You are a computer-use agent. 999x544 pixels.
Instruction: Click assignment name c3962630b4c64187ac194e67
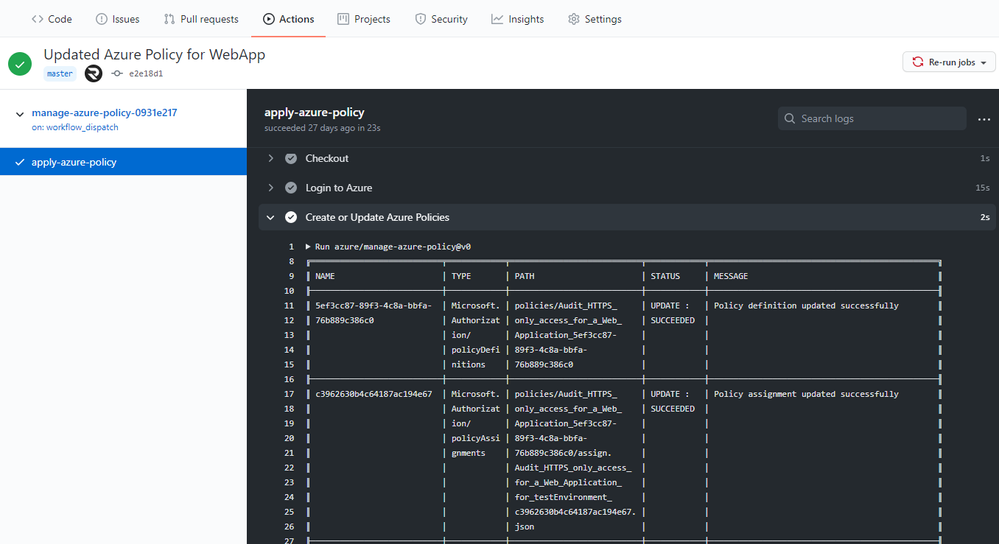(373, 394)
